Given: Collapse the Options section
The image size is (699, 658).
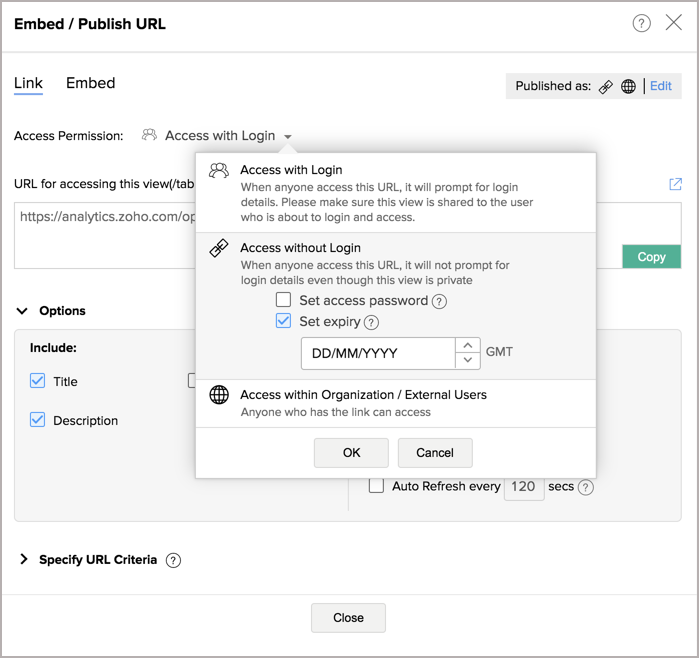Looking at the screenshot, I should pos(22,311).
